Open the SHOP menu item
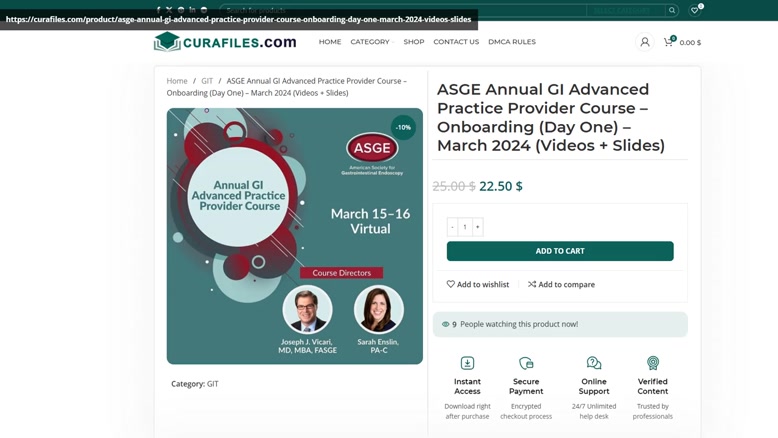 coord(414,42)
